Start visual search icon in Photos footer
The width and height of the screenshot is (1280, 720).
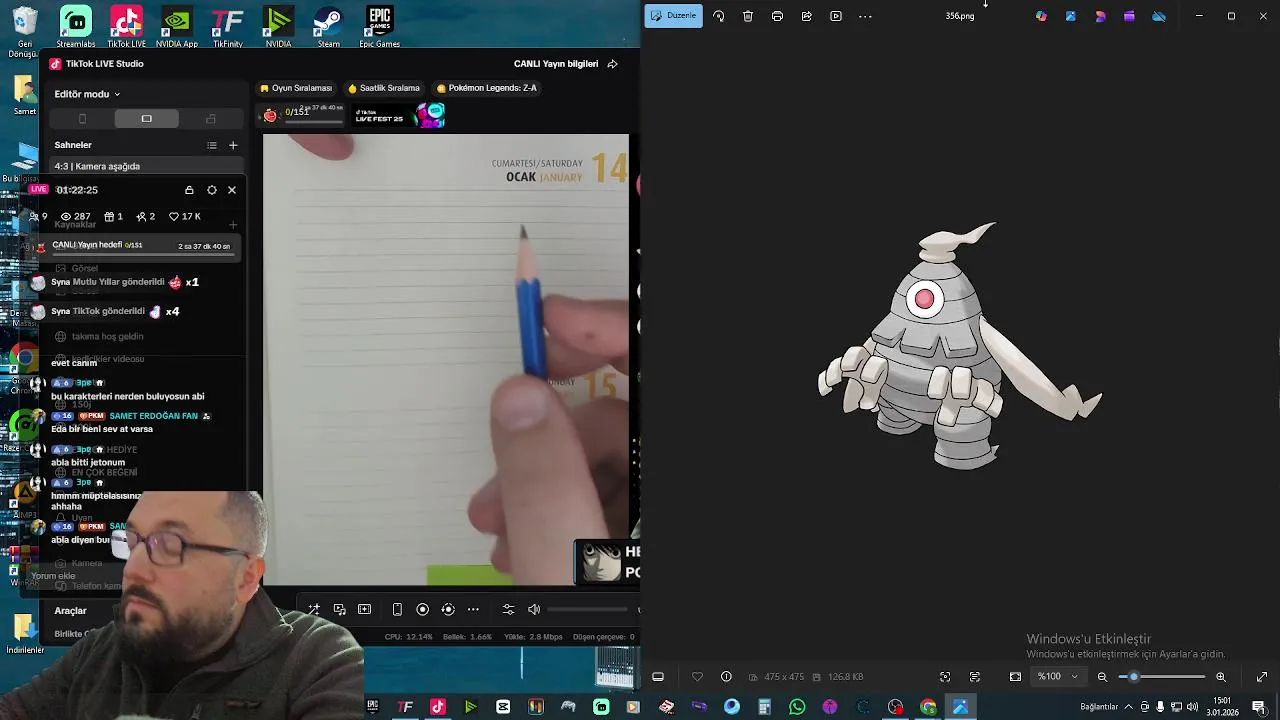pyautogui.click(x=945, y=677)
